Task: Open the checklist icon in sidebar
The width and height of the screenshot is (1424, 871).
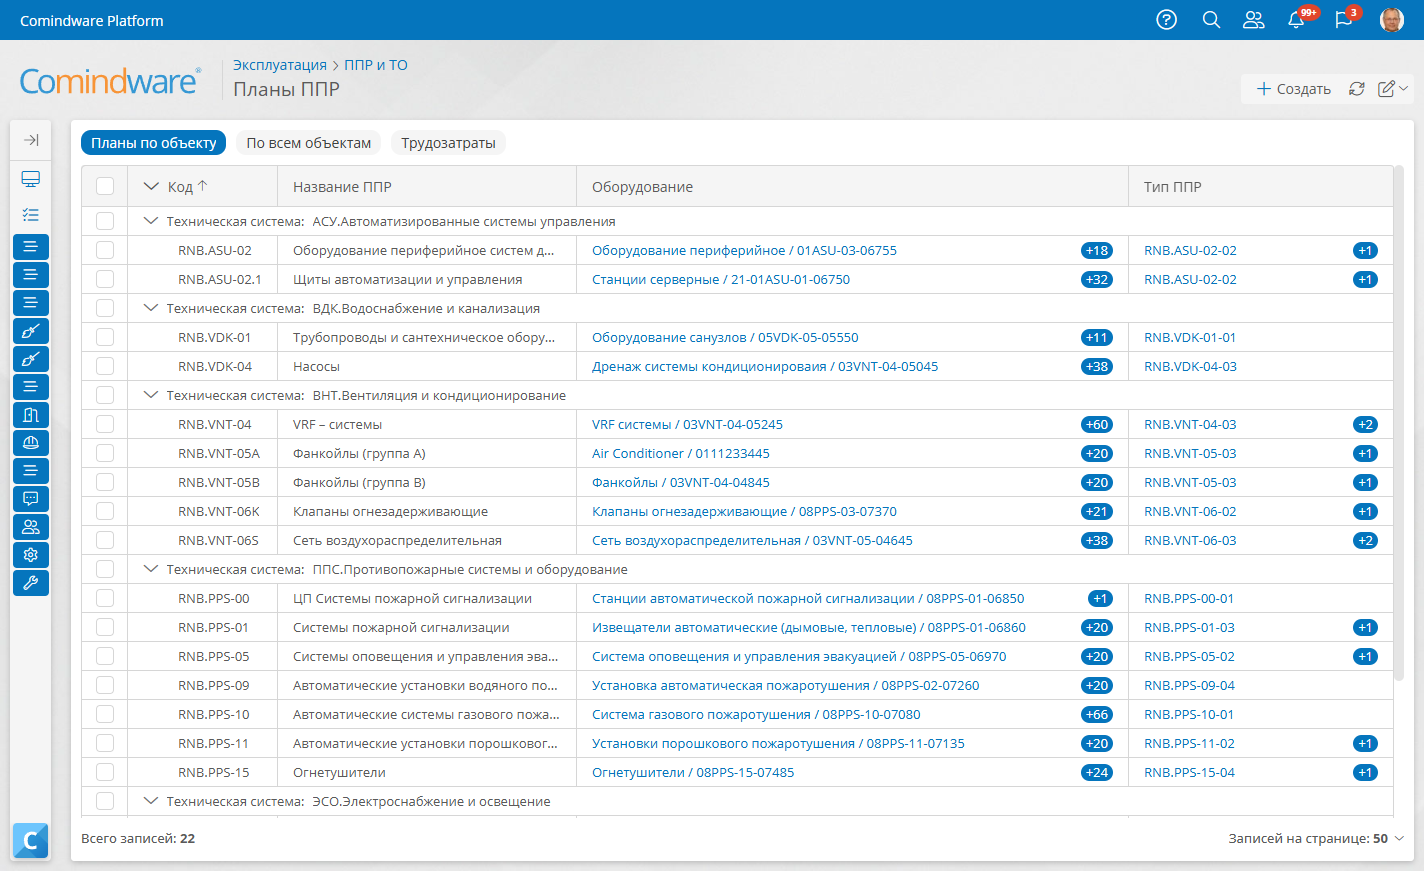Action: coord(31,215)
